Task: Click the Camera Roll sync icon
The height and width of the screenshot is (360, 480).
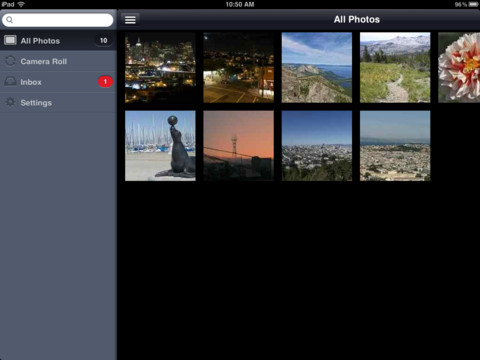Action: (10, 61)
